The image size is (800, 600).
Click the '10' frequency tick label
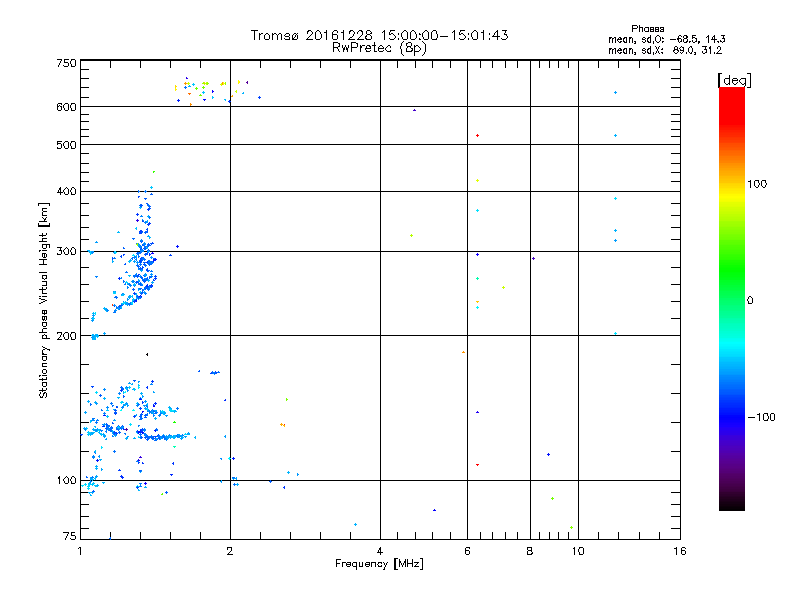(578, 551)
